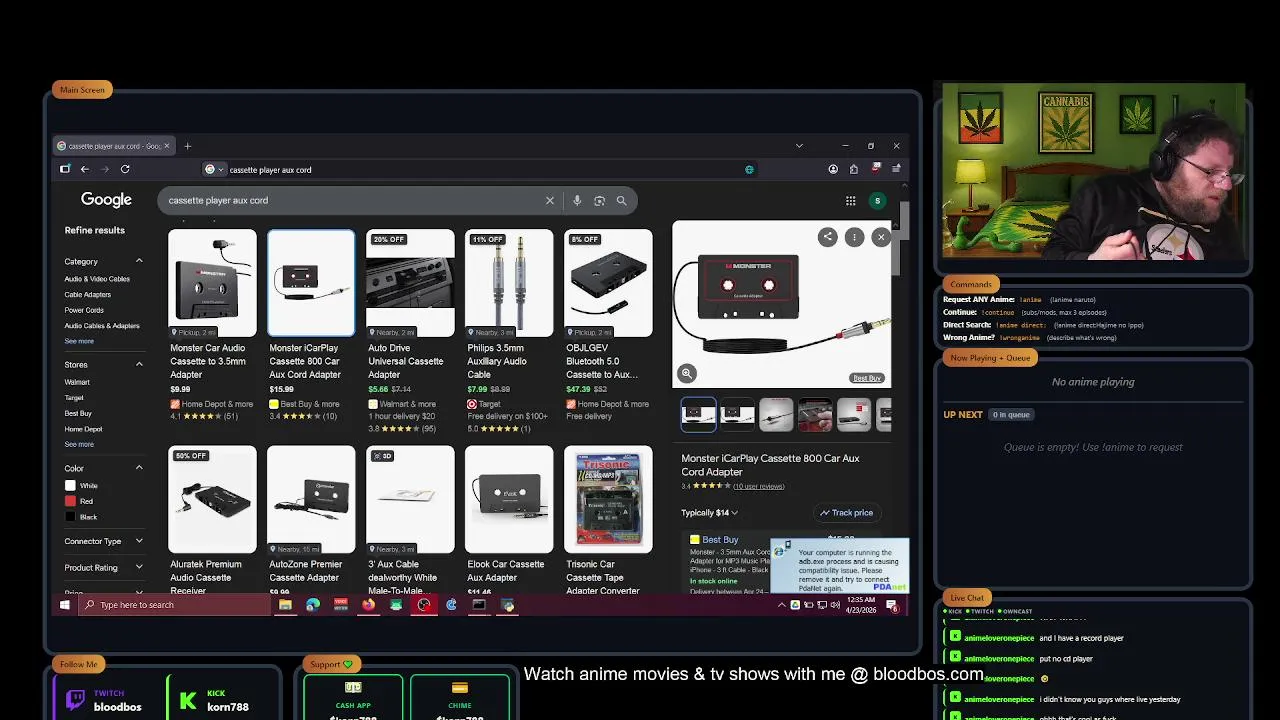The width and height of the screenshot is (1280, 720).
Task: Expand the Connector Type filter
Action: (139, 541)
